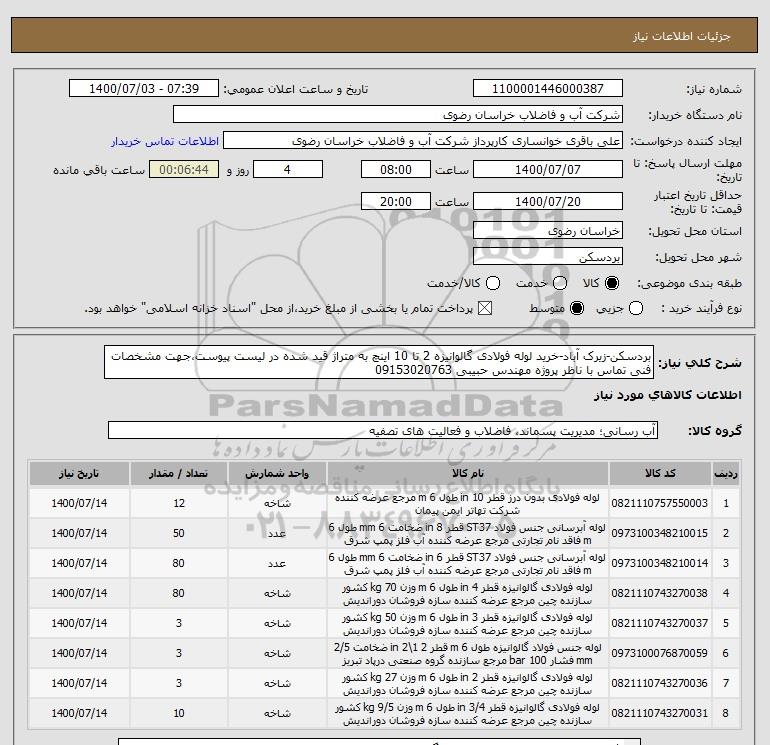Click the announcement date field 1400/07/03 - 07:39

point(144,89)
